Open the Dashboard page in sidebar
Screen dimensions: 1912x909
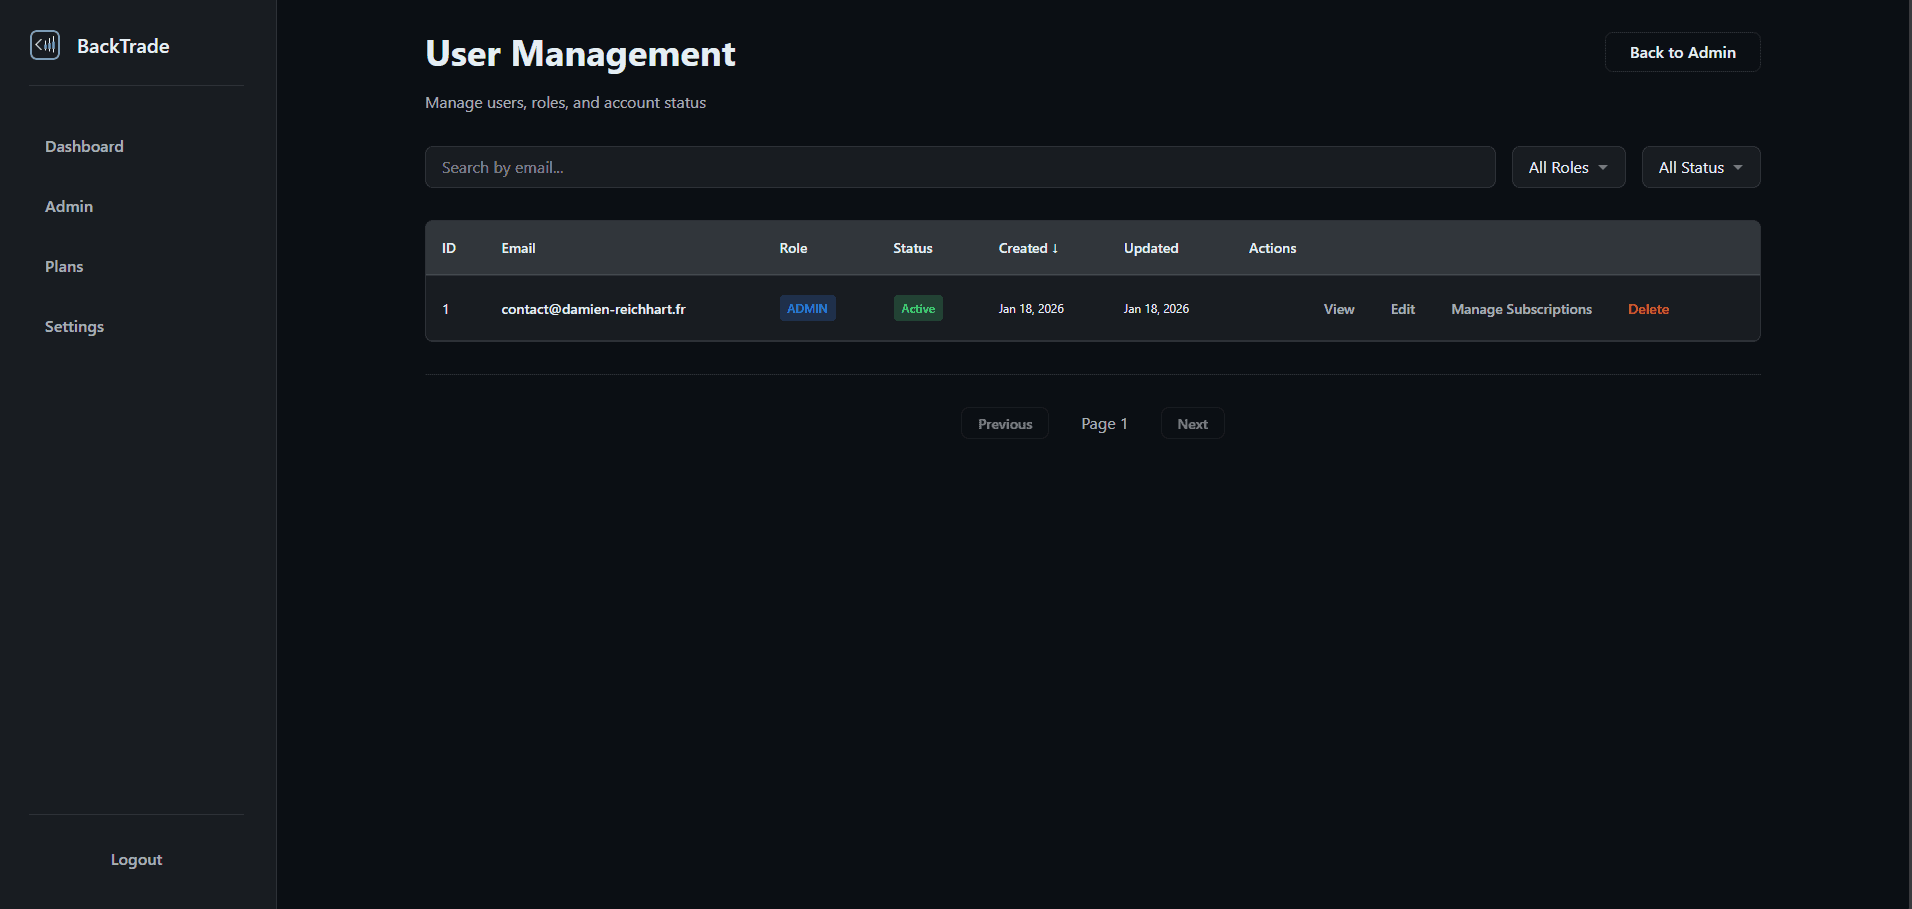point(84,146)
